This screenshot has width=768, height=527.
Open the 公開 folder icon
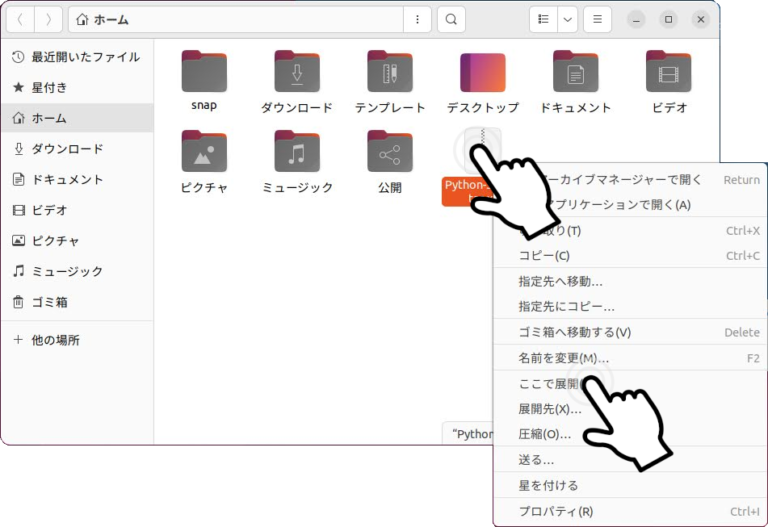(390, 151)
